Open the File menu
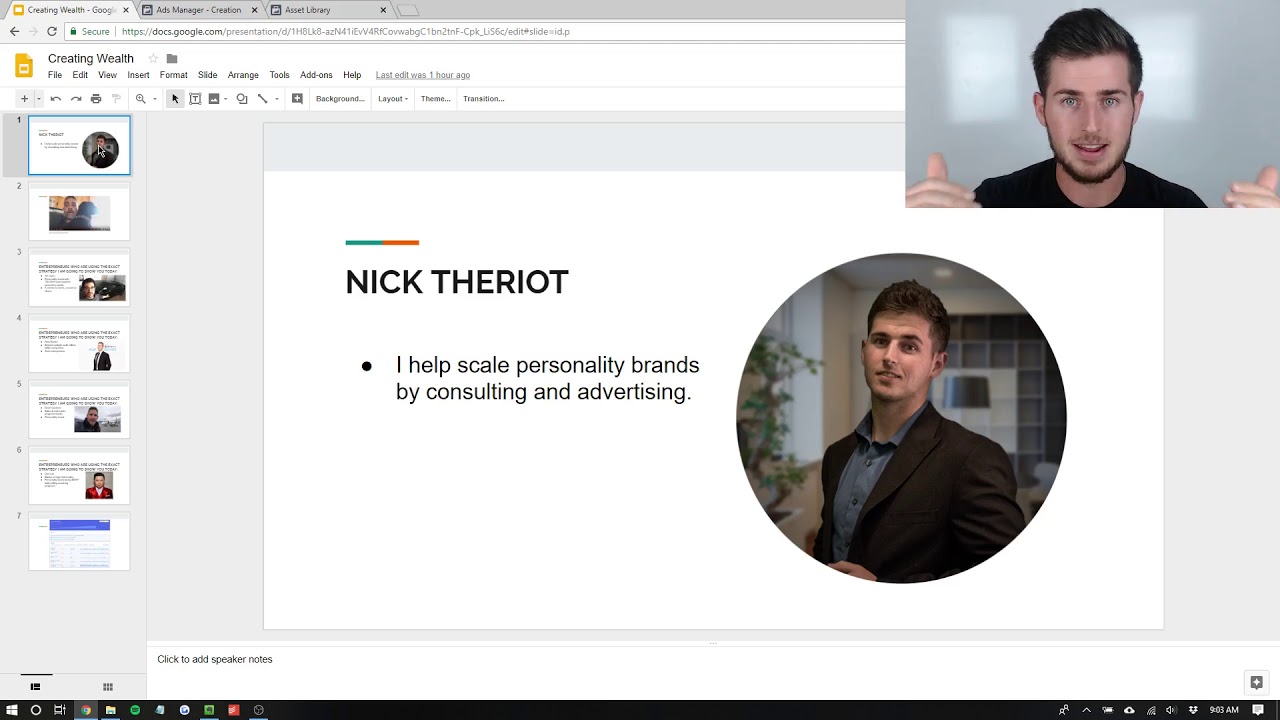Viewport: 1280px width, 720px height. 55,75
